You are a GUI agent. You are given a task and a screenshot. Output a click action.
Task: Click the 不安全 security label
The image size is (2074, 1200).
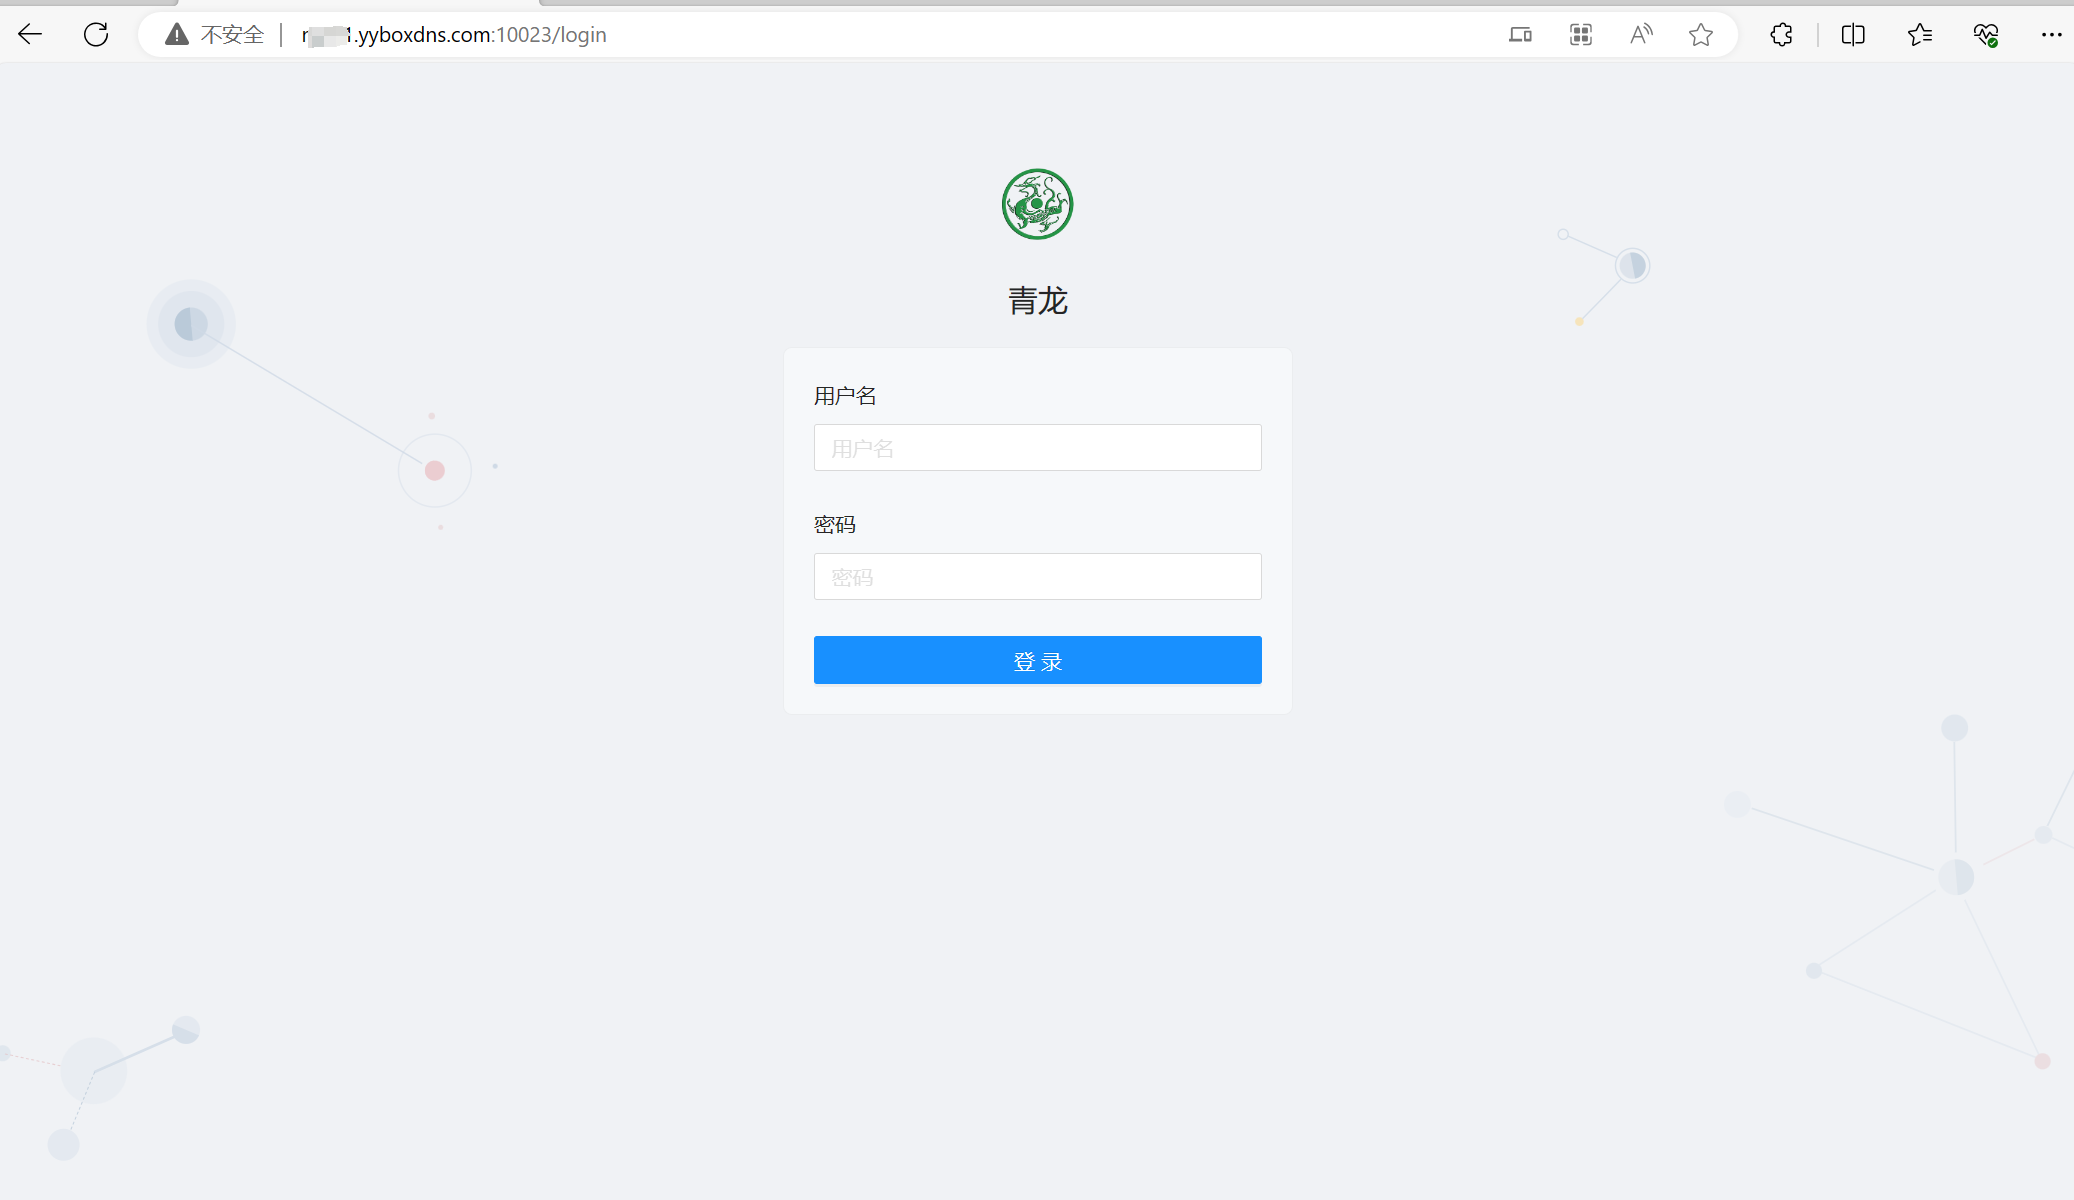(232, 35)
